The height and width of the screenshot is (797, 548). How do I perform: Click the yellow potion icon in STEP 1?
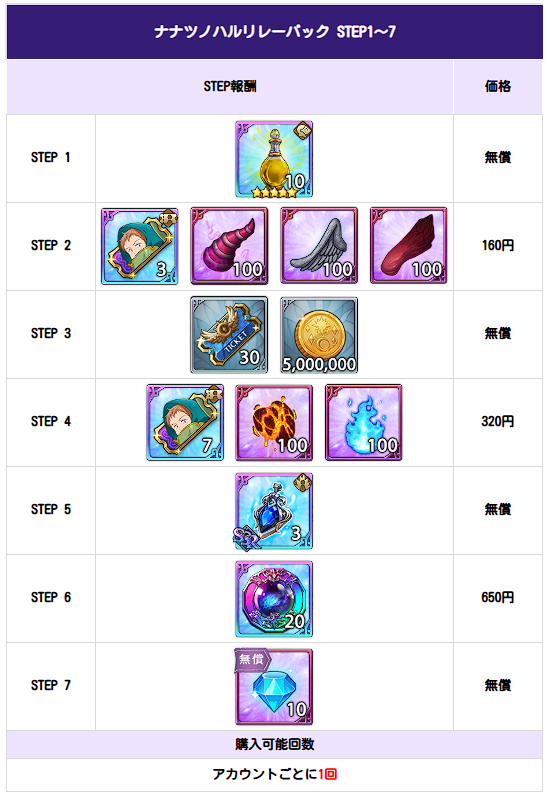(x=274, y=159)
